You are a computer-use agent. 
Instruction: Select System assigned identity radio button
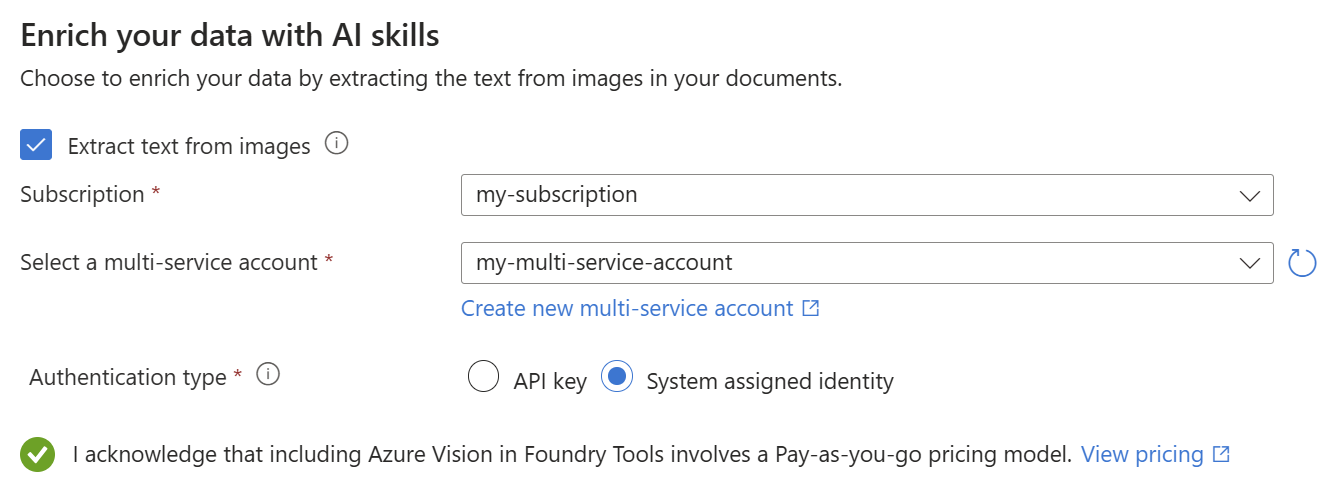click(x=617, y=377)
